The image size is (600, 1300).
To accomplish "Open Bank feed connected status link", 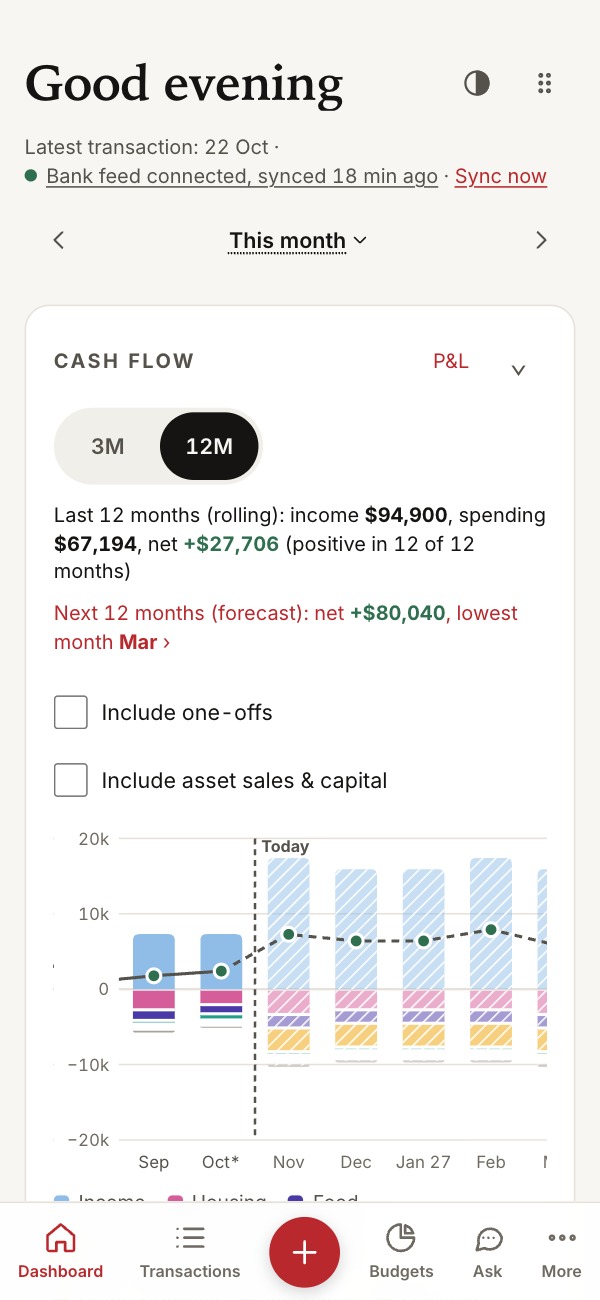I will pos(242,177).
